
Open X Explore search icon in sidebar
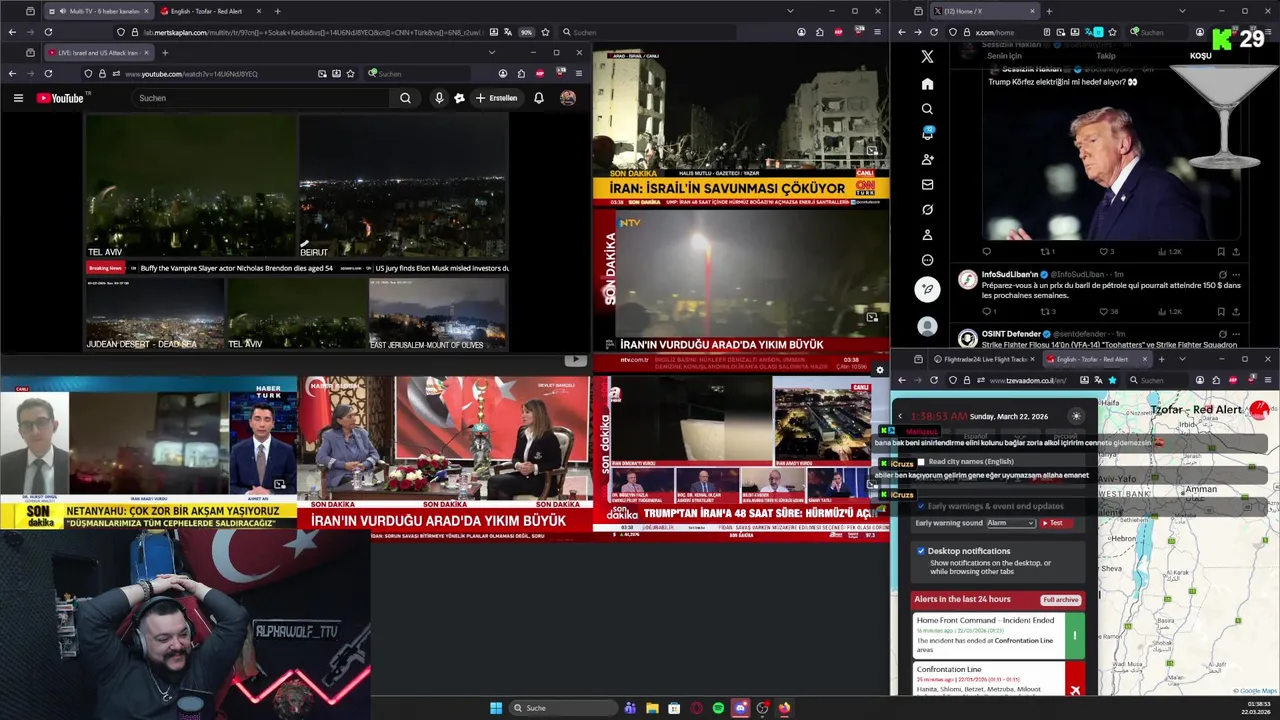click(x=927, y=109)
